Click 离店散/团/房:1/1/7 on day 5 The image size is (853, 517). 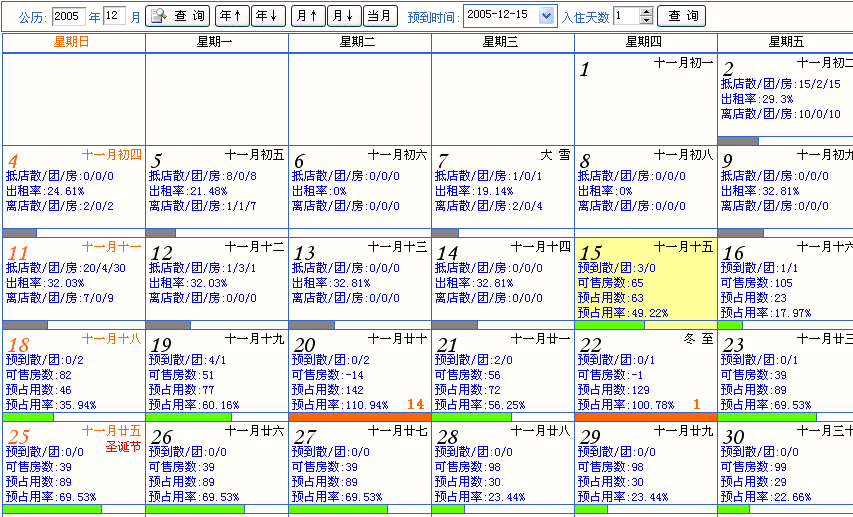point(202,206)
